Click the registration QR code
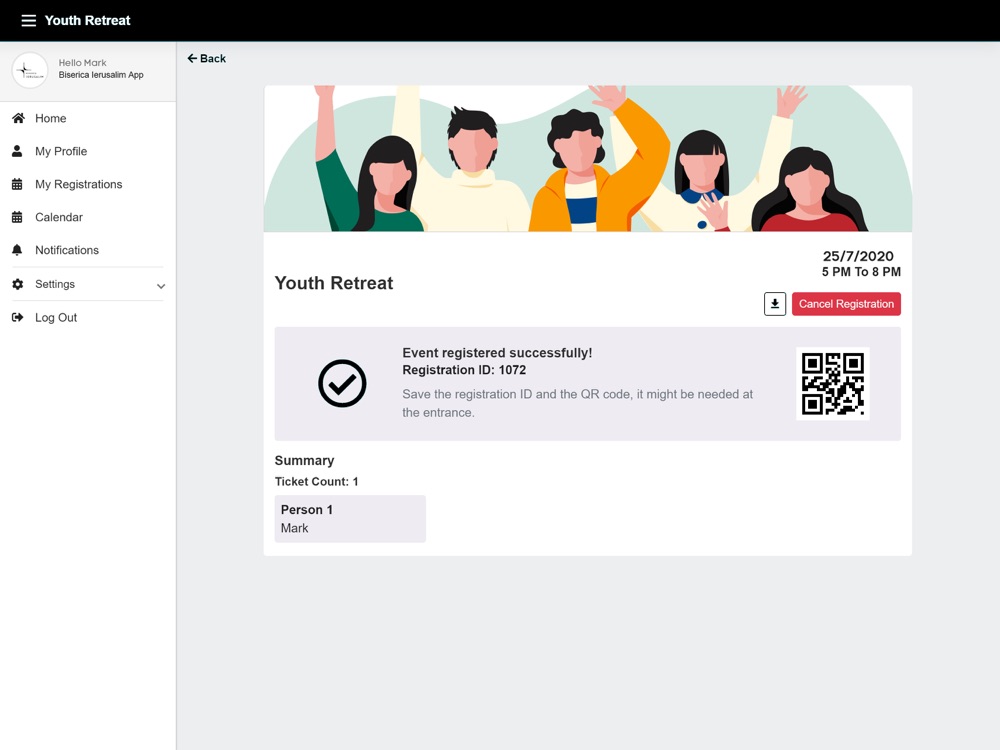 (833, 384)
